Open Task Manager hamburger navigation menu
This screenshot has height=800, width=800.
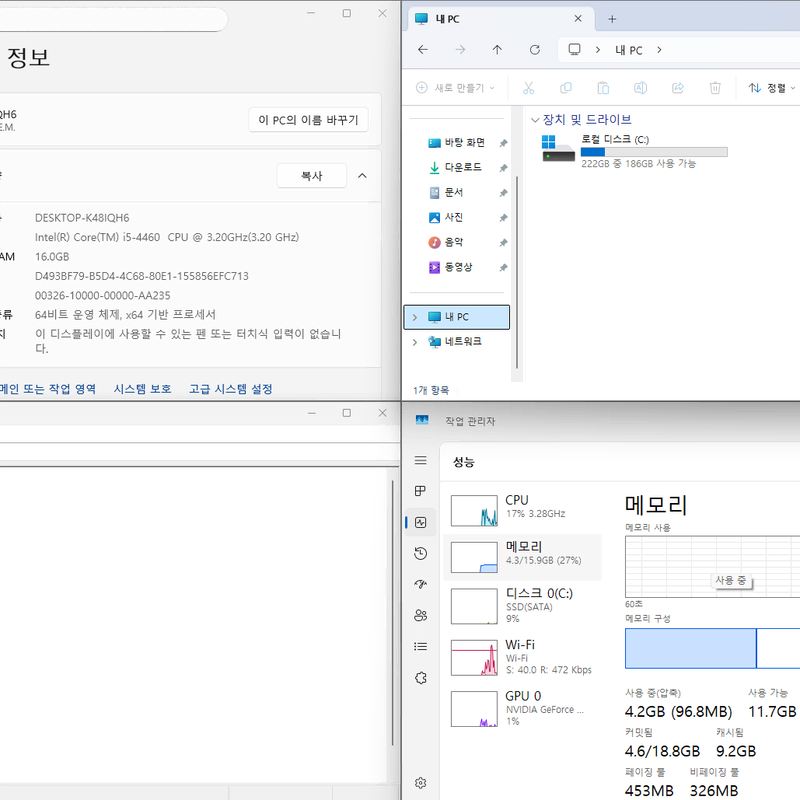420,461
